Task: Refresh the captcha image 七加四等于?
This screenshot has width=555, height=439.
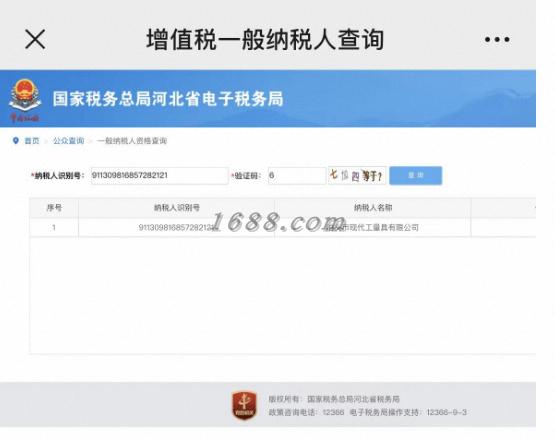Action: pos(357,176)
